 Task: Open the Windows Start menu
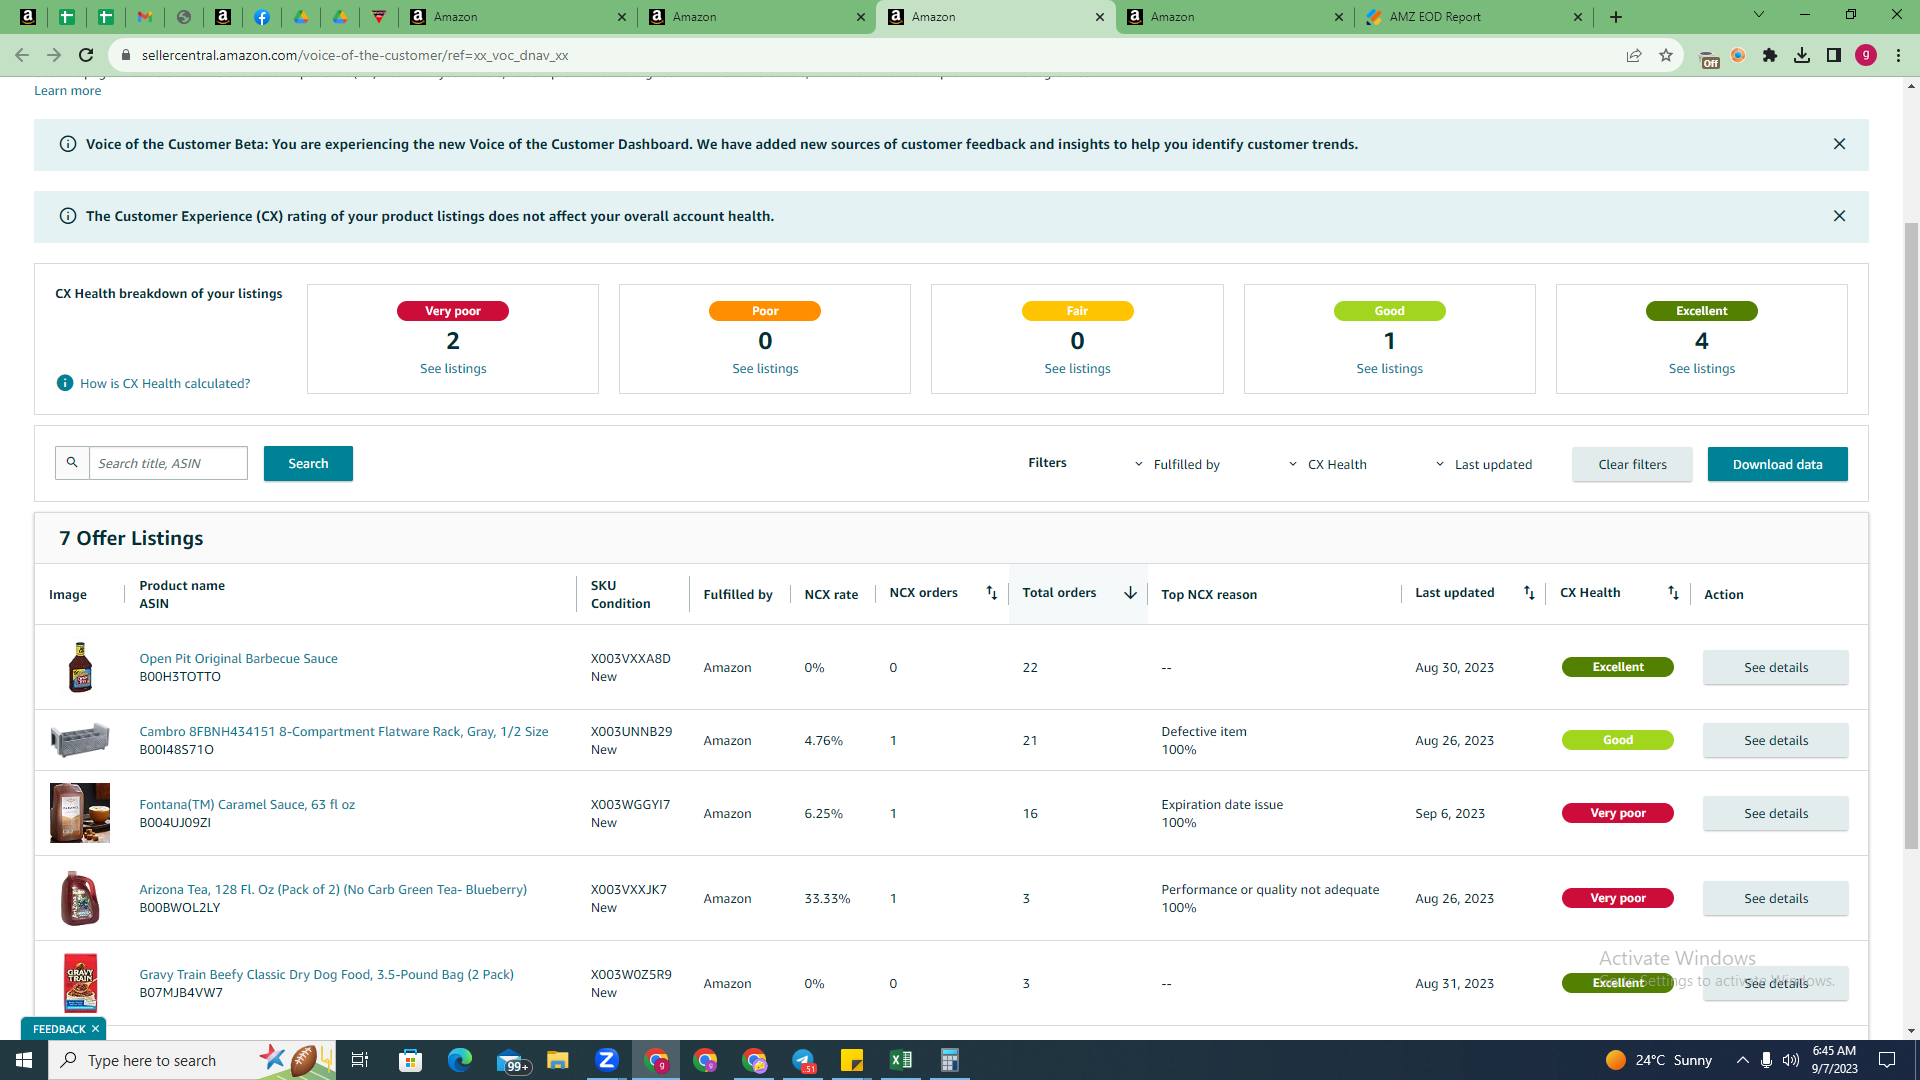(24, 1060)
